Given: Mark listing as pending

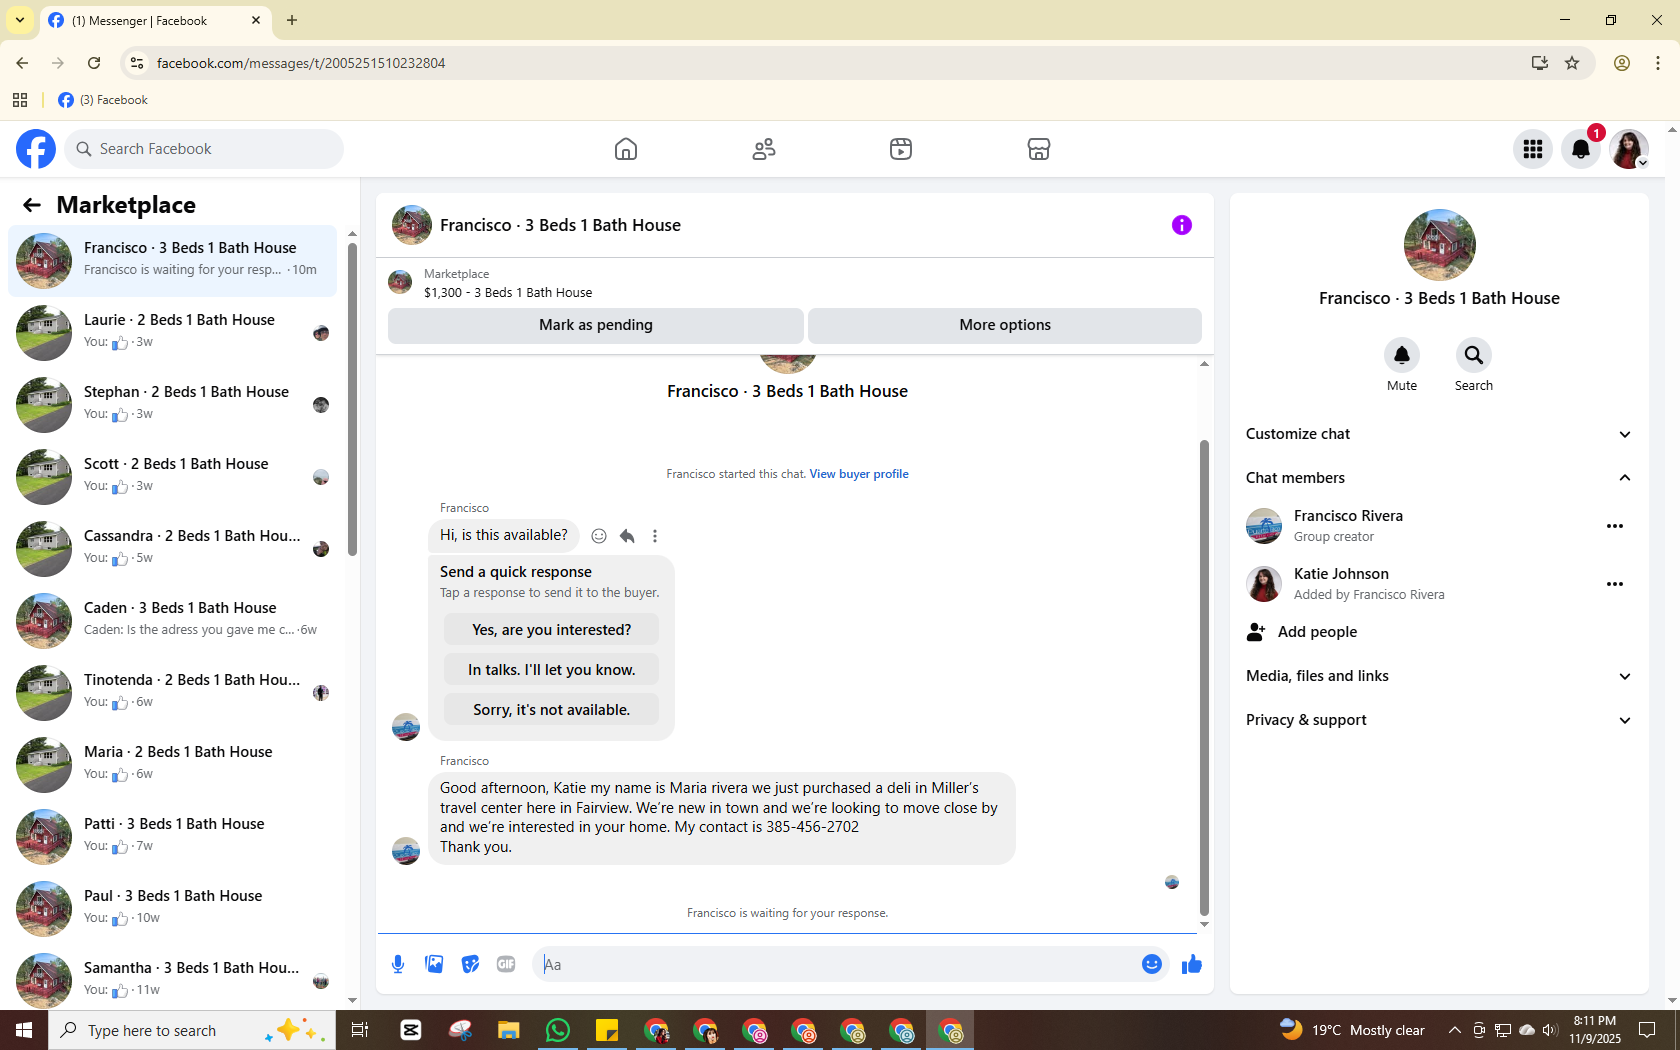Looking at the screenshot, I should (x=596, y=325).
